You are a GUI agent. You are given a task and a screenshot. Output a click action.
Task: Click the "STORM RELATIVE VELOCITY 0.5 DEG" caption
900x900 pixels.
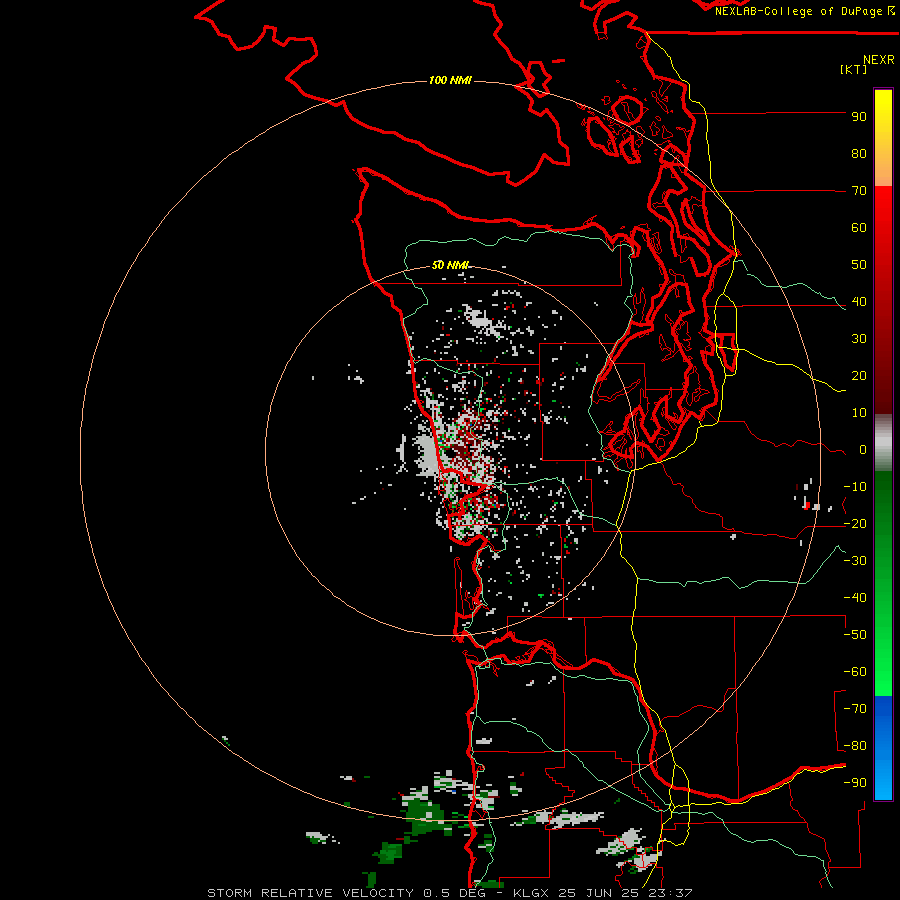point(346,893)
